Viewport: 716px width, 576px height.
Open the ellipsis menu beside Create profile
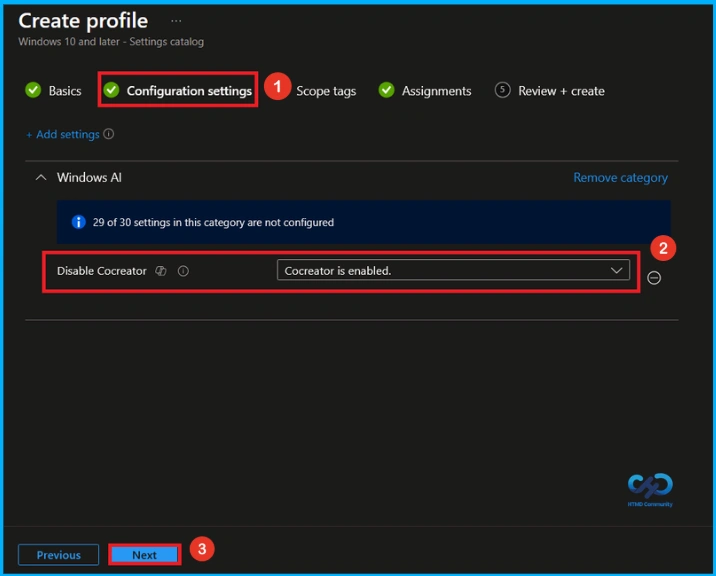pyautogui.click(x=176, y=21)
